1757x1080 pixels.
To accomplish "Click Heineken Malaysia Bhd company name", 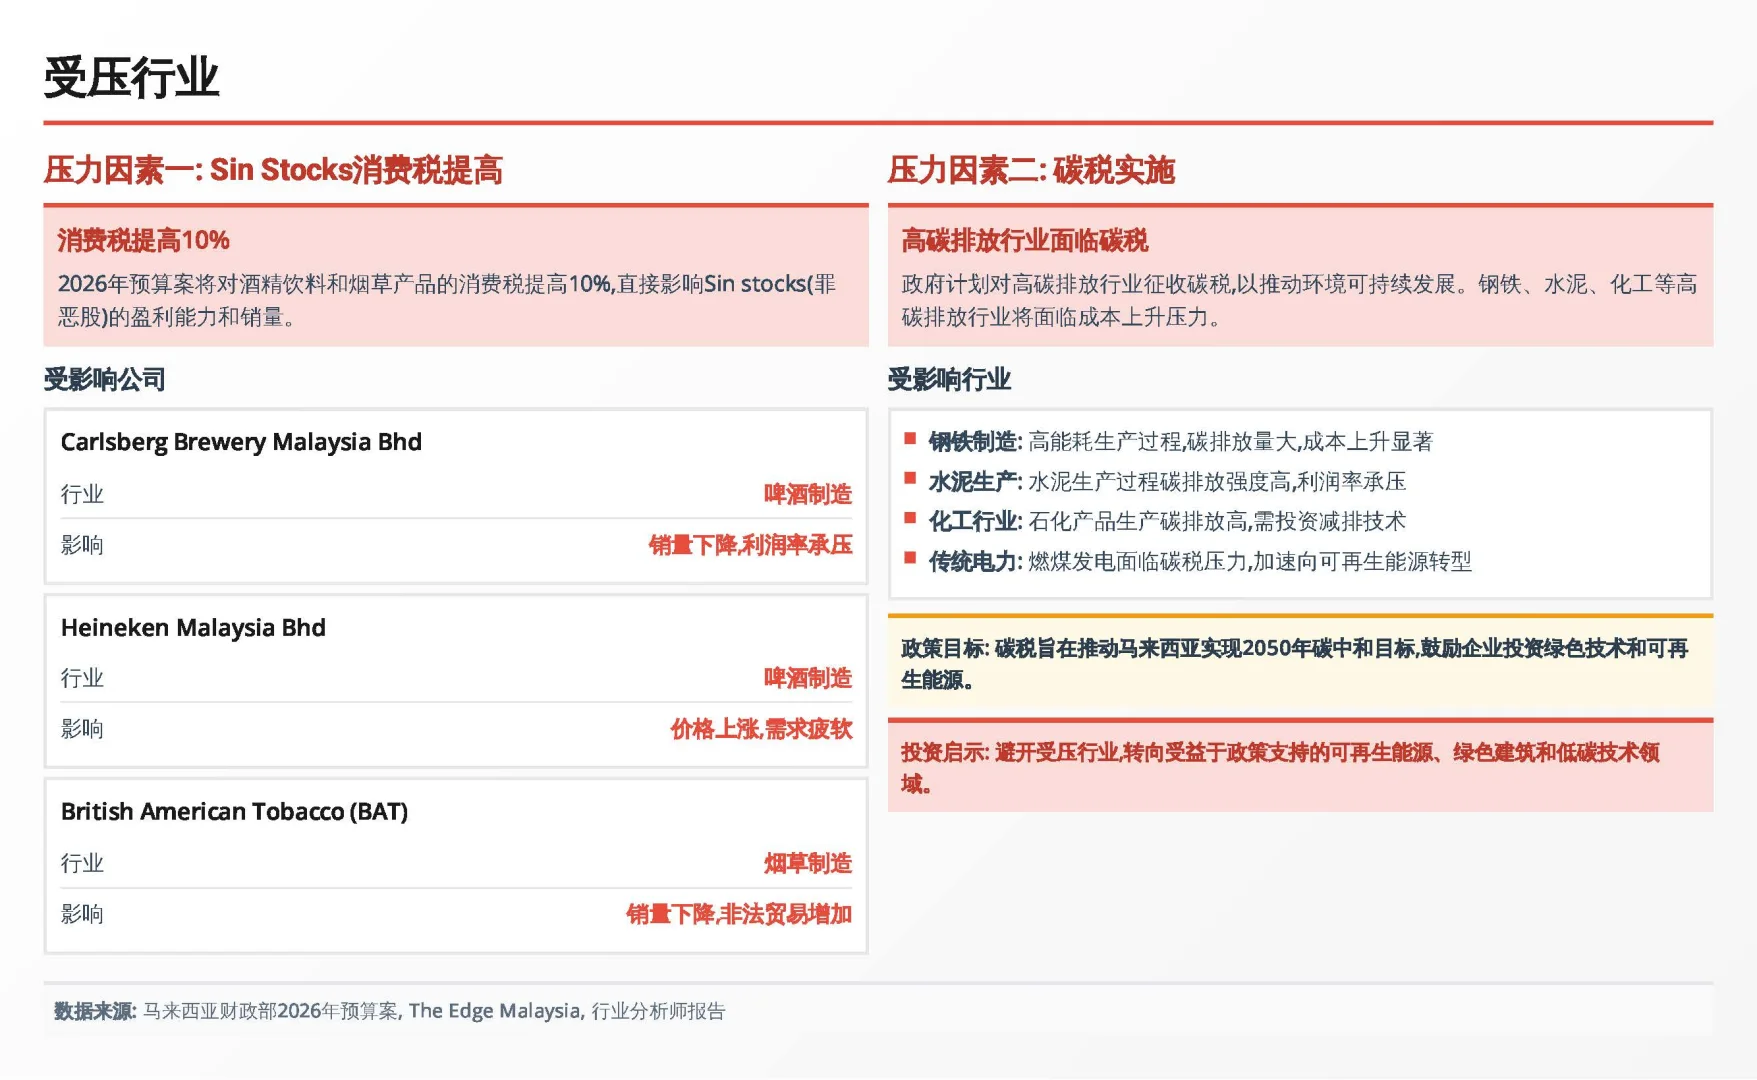I will [193, 628].
